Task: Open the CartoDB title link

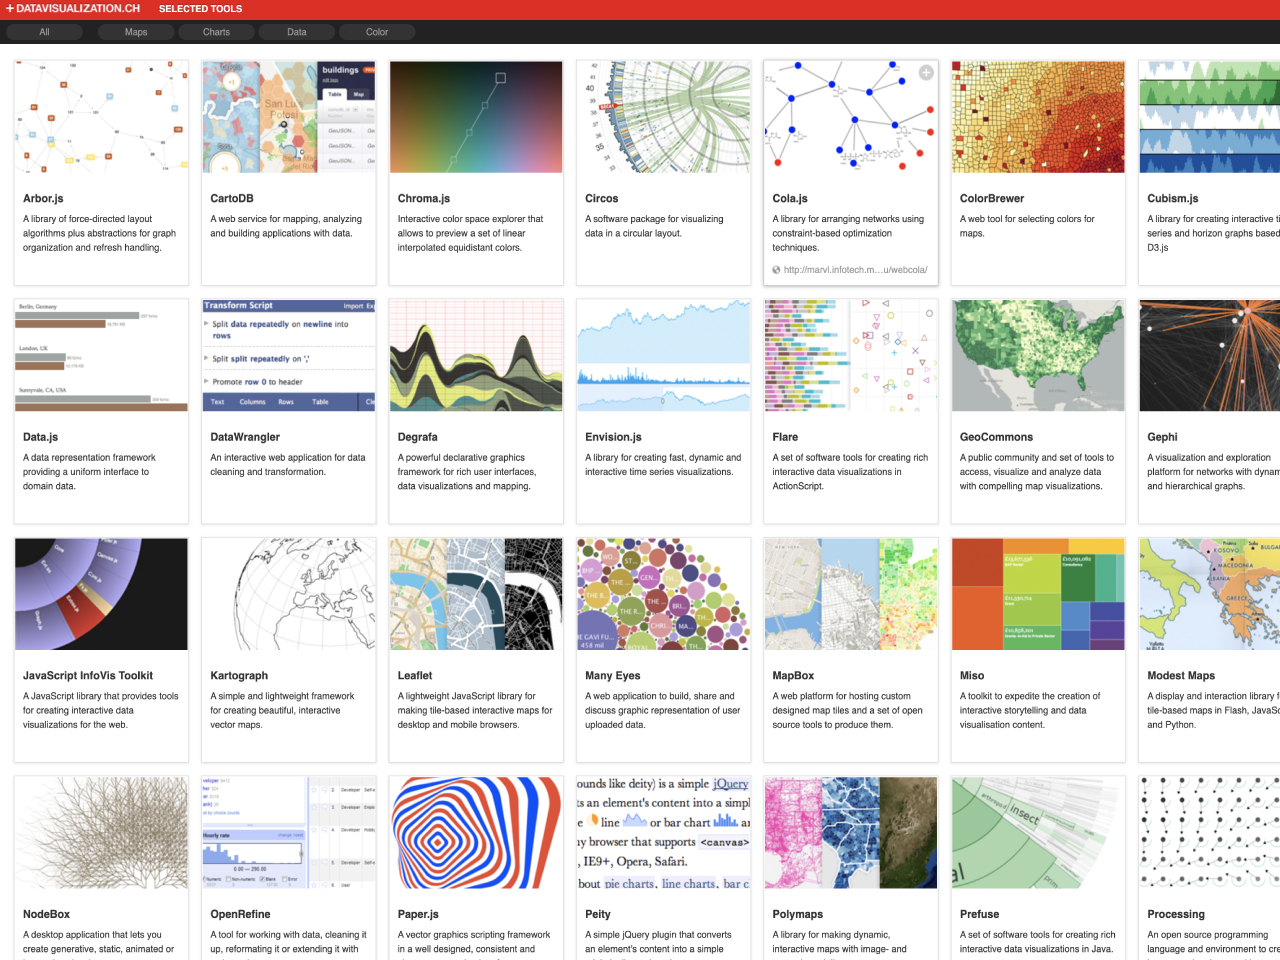Action: tap(232, 199)
